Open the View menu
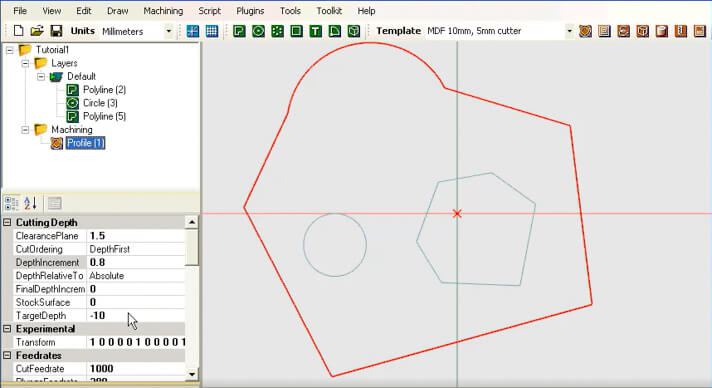The height and width of the screenshot is (388, 712). [51, 10]
